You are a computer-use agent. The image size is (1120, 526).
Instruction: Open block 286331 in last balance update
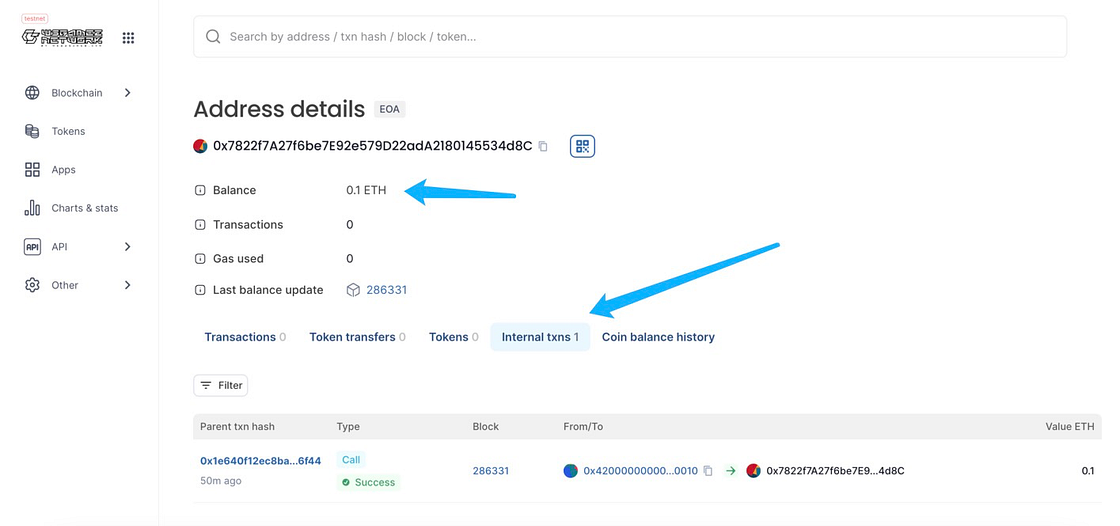coord(386,290)
